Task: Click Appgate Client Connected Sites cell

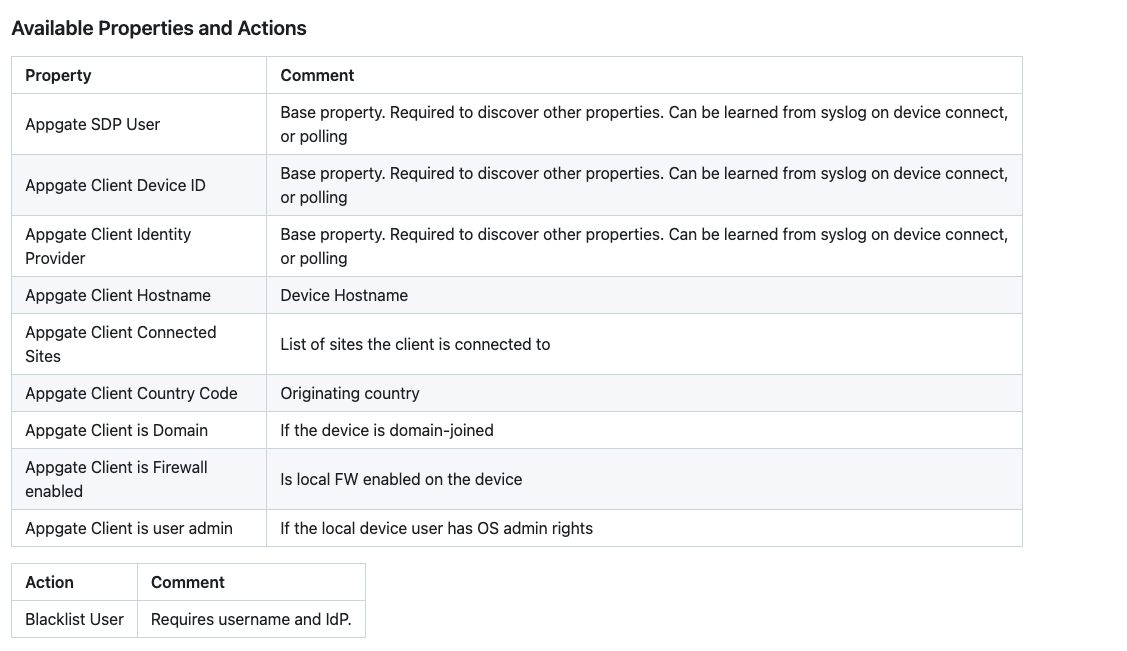Action: tap(139, 344)
